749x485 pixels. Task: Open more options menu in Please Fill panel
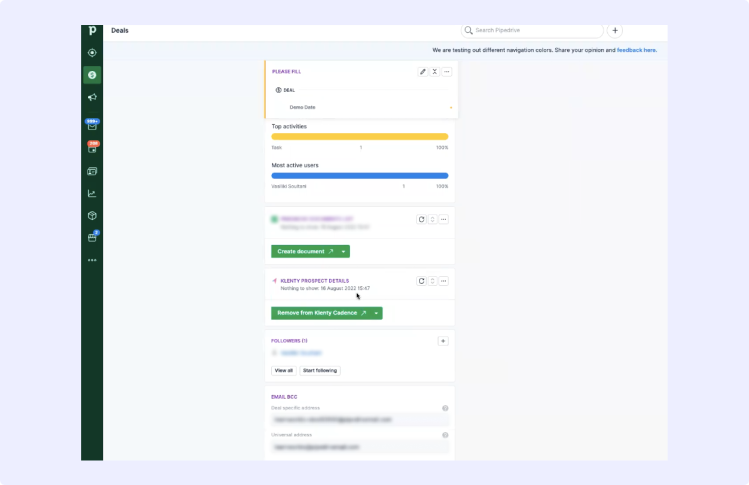(x=446, y=72)
